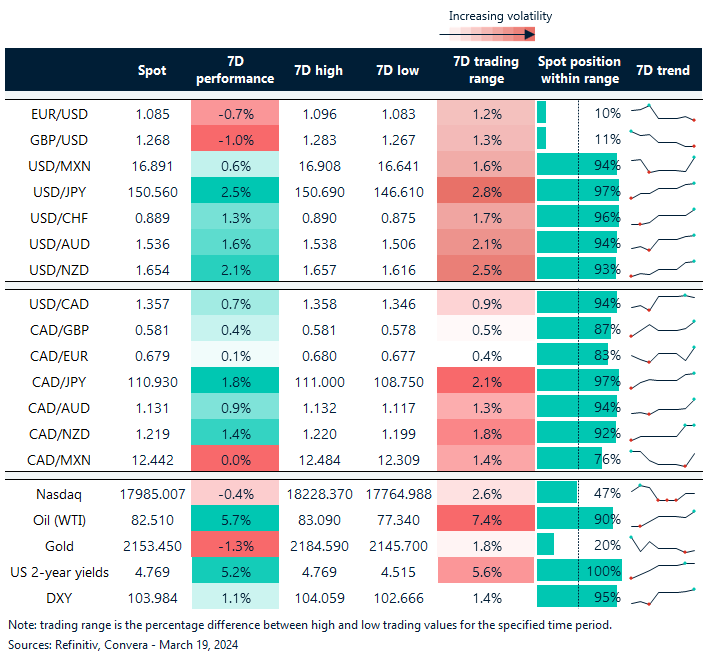
Task: Click the Oil (WTI) 7D trend sparkline
Action: click(662, 519)
